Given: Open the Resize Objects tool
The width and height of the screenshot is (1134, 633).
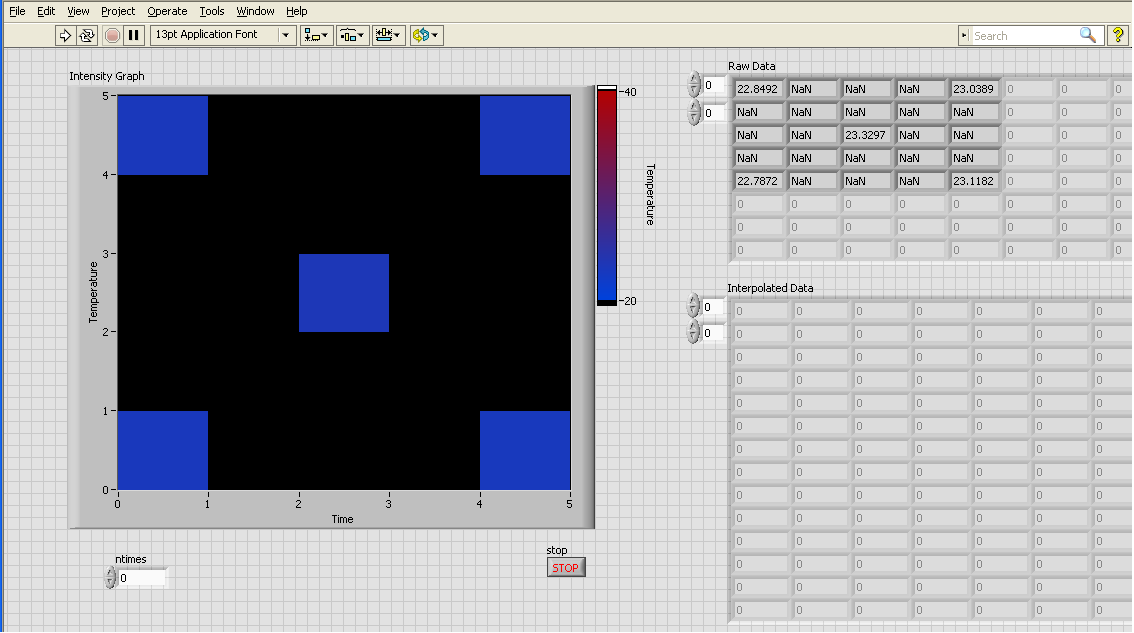Looking at the screenshot, I should pos(388,35).
